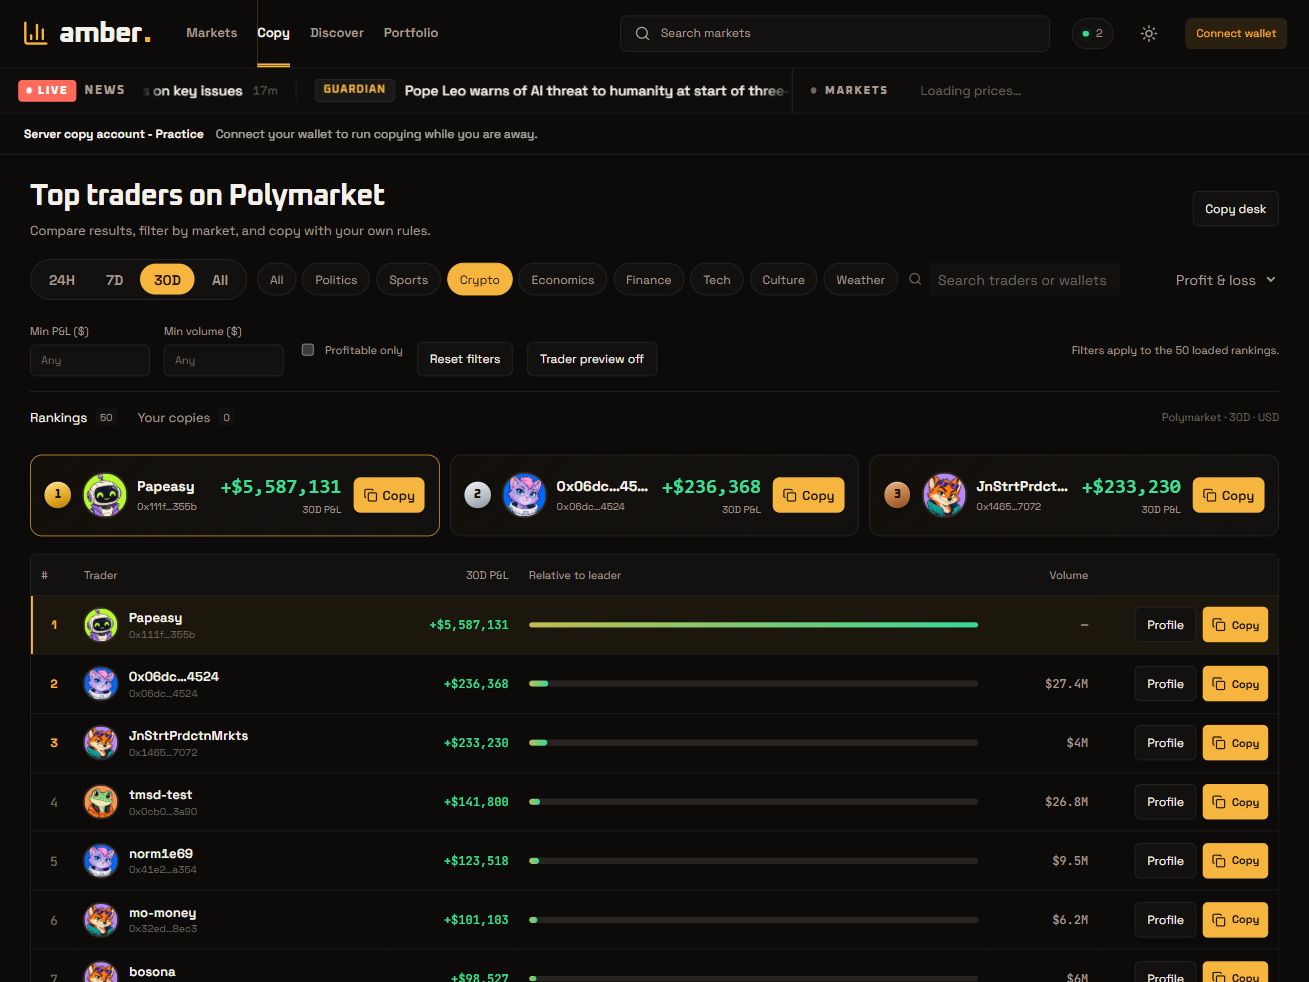Select the All time range
Viewport: 1309px width, 982px height.
click(220, 280)
